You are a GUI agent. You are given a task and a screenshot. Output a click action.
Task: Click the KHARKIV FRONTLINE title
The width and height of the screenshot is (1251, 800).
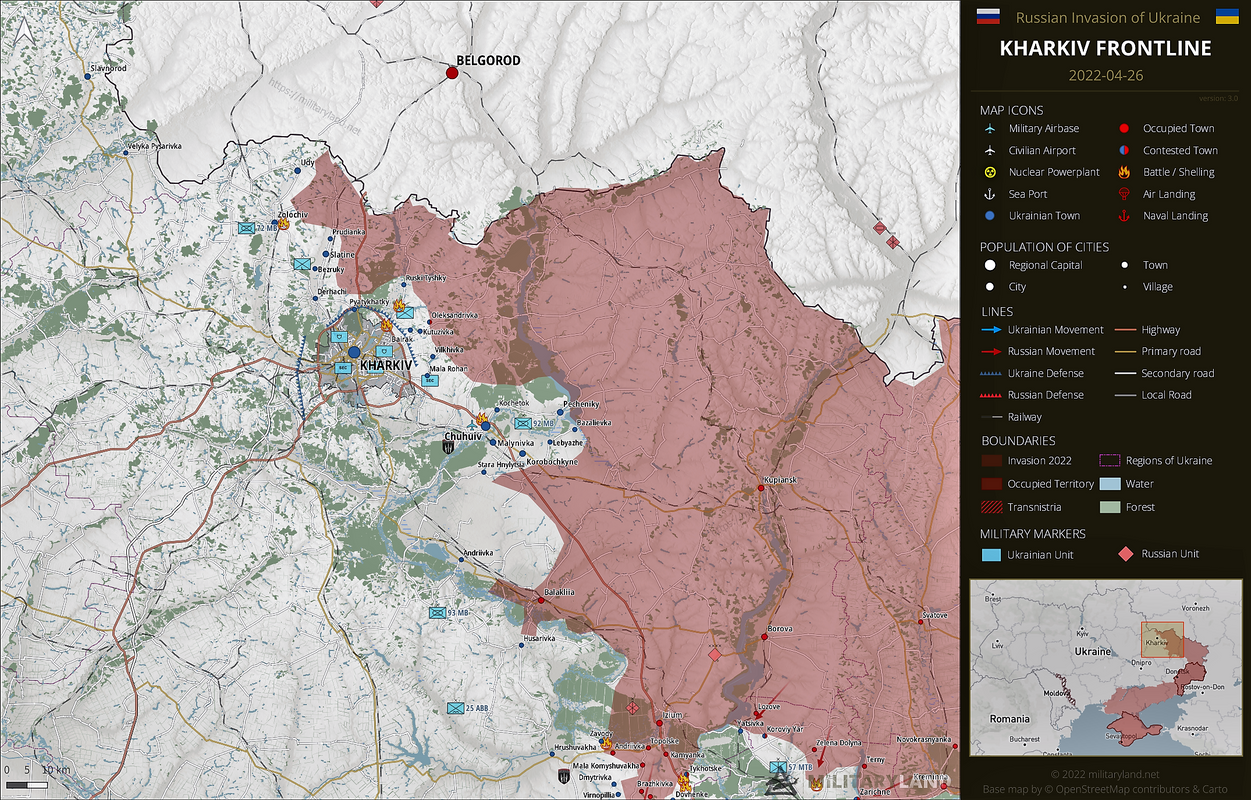point(1105,48)
